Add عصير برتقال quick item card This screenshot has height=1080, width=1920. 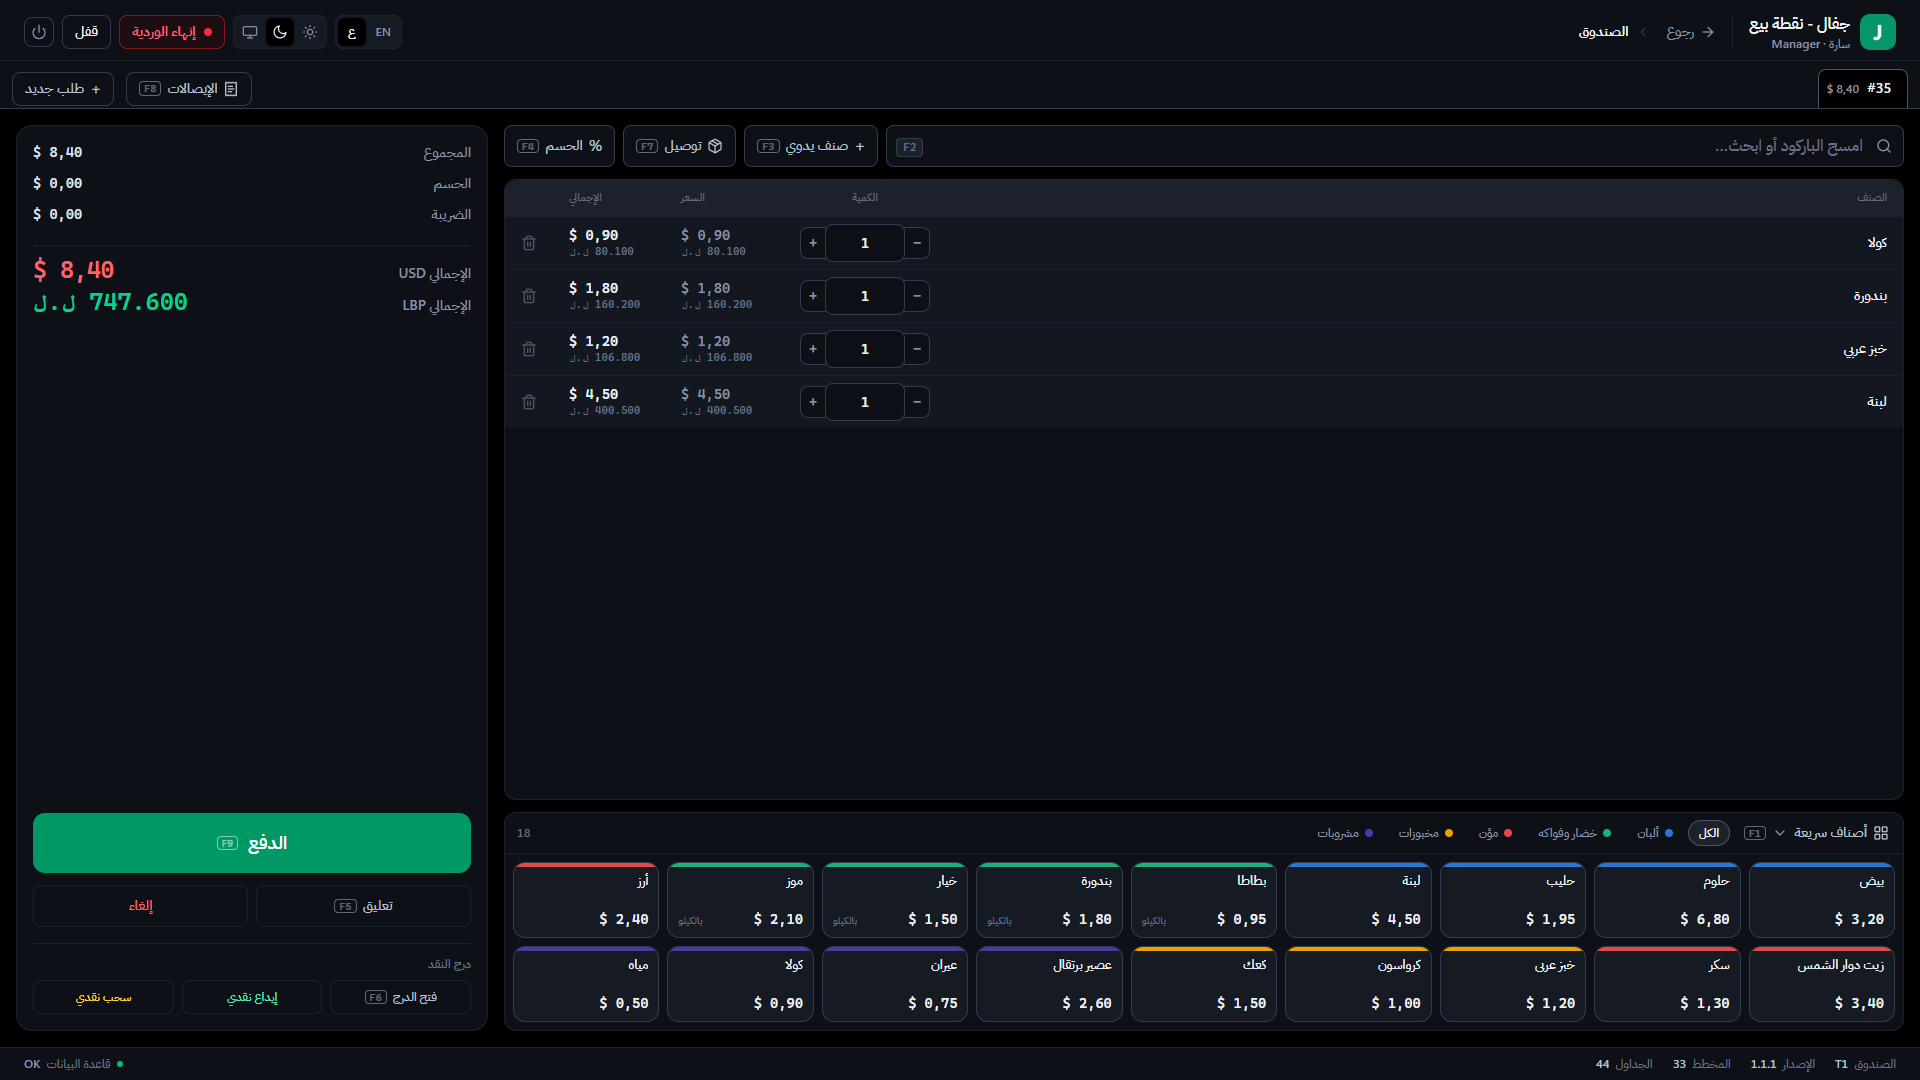1049,984
